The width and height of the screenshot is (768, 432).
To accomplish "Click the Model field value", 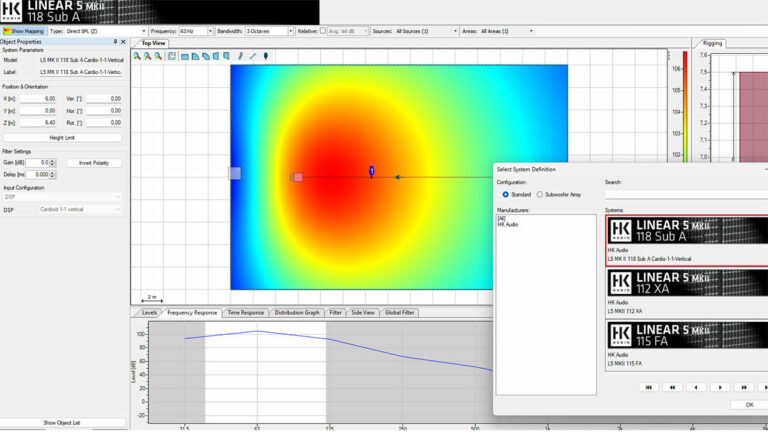I will click(x=82, y=60).
